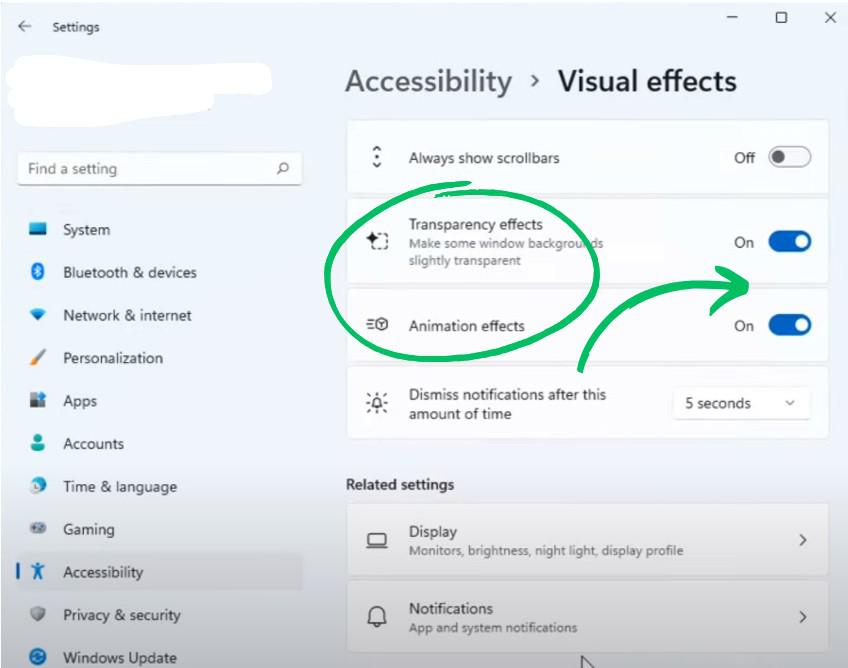Open the notification dismiss time dropdown
The image size is (848, 668).
[x=741, y=403]
